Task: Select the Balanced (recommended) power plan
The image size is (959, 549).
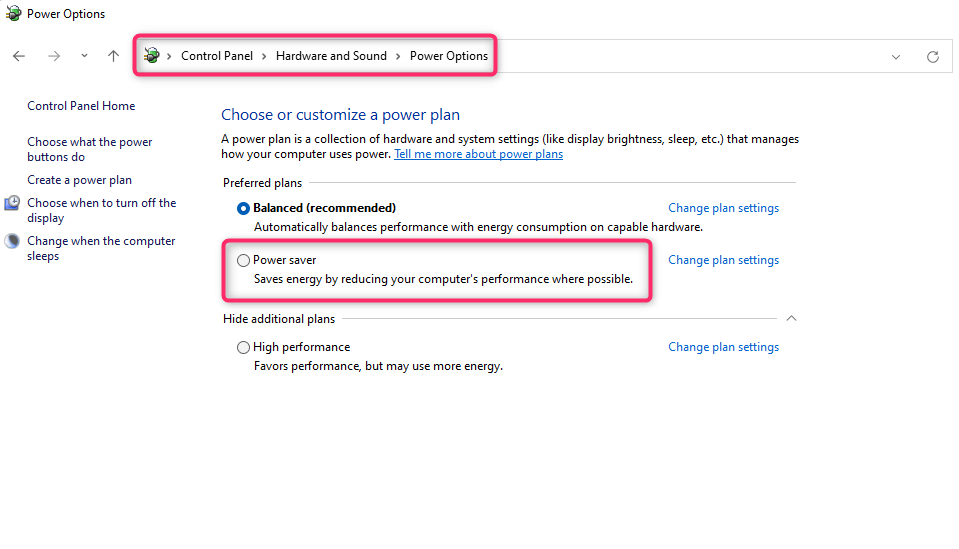Action: (x=243, y=208)
